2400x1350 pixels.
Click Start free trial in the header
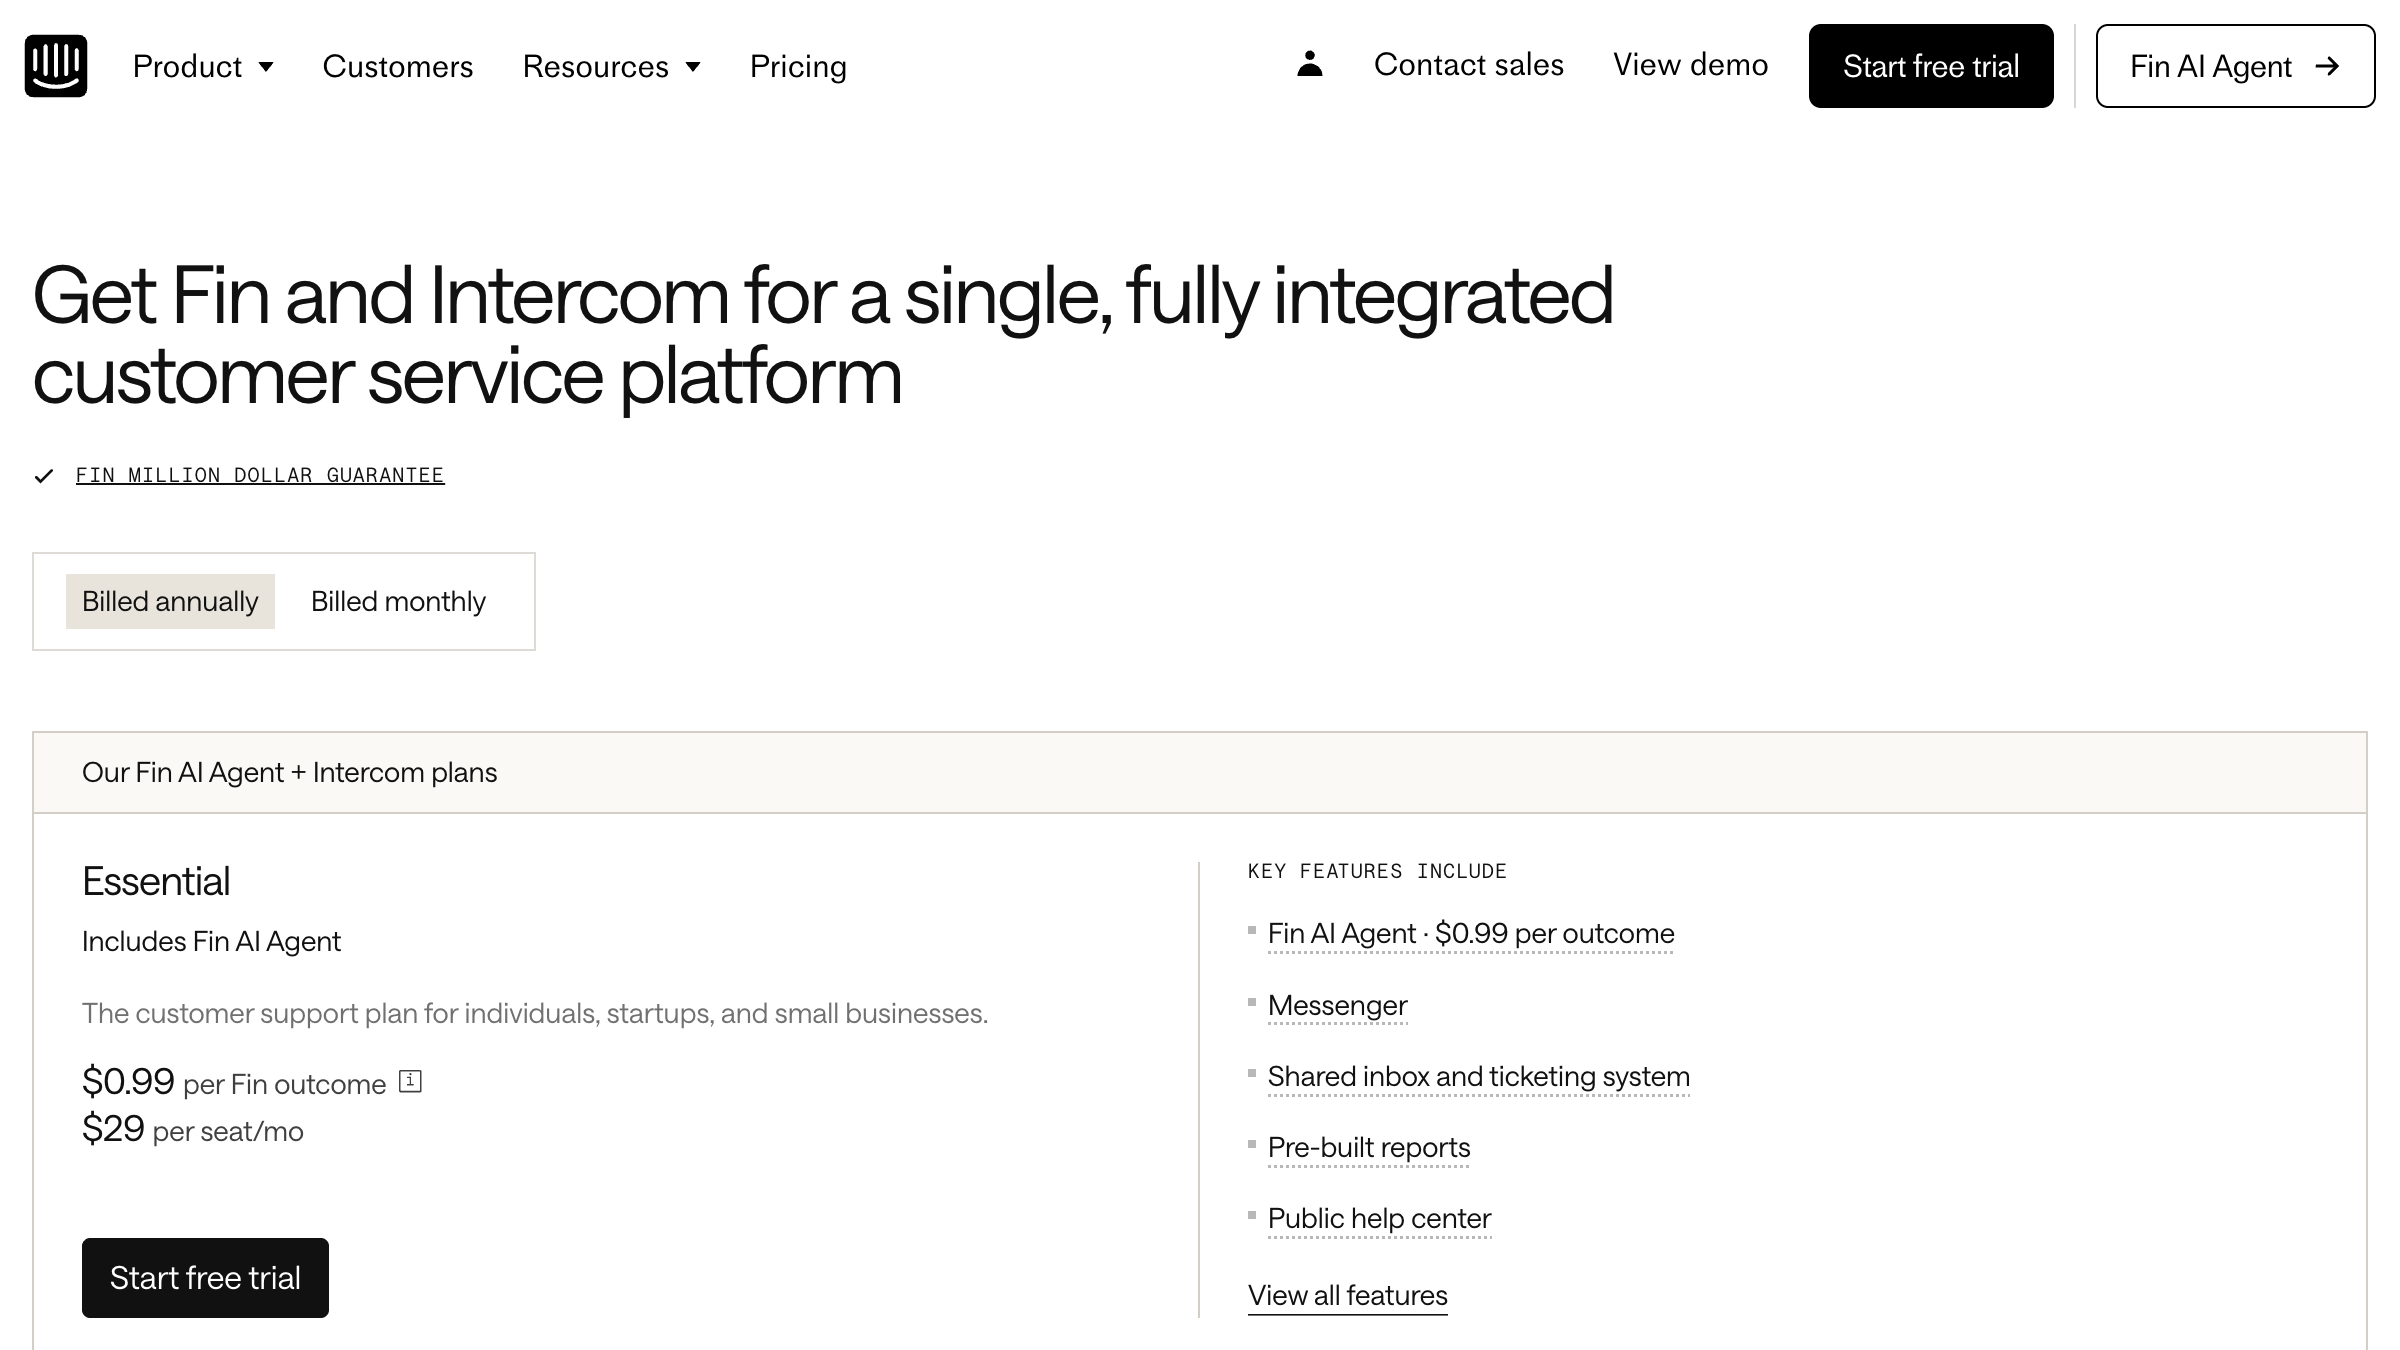pos(1931,66)
